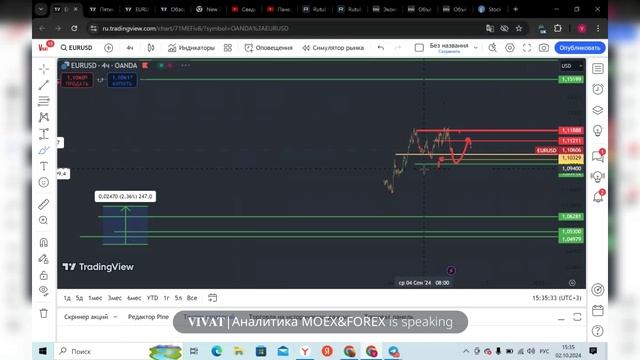
Task: Open the 4ч timeframe selector
Action: [x=129, y=48]
